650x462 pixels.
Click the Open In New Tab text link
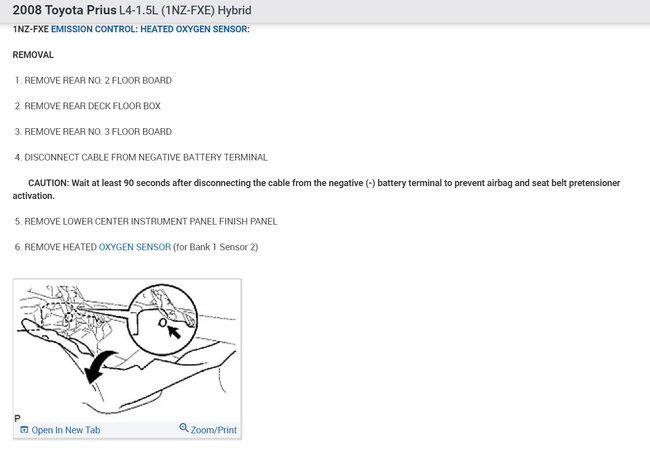click(x=66, y=430)
